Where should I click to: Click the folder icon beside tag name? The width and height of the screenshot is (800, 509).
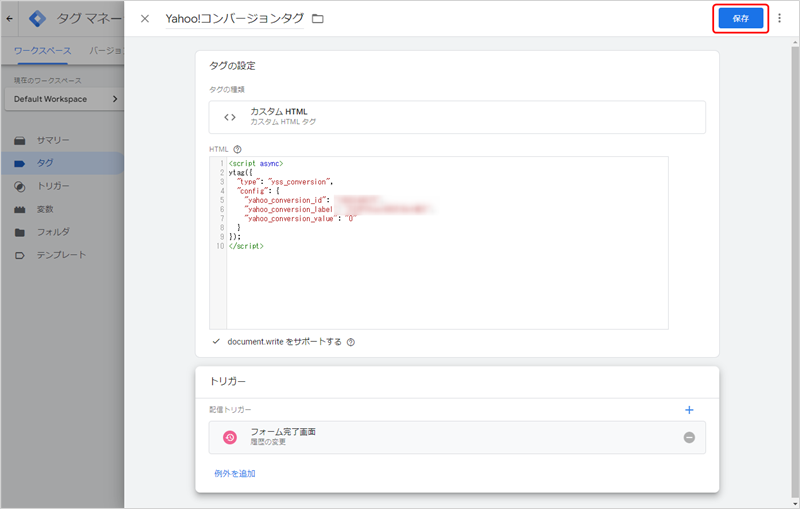pos(318,19)
